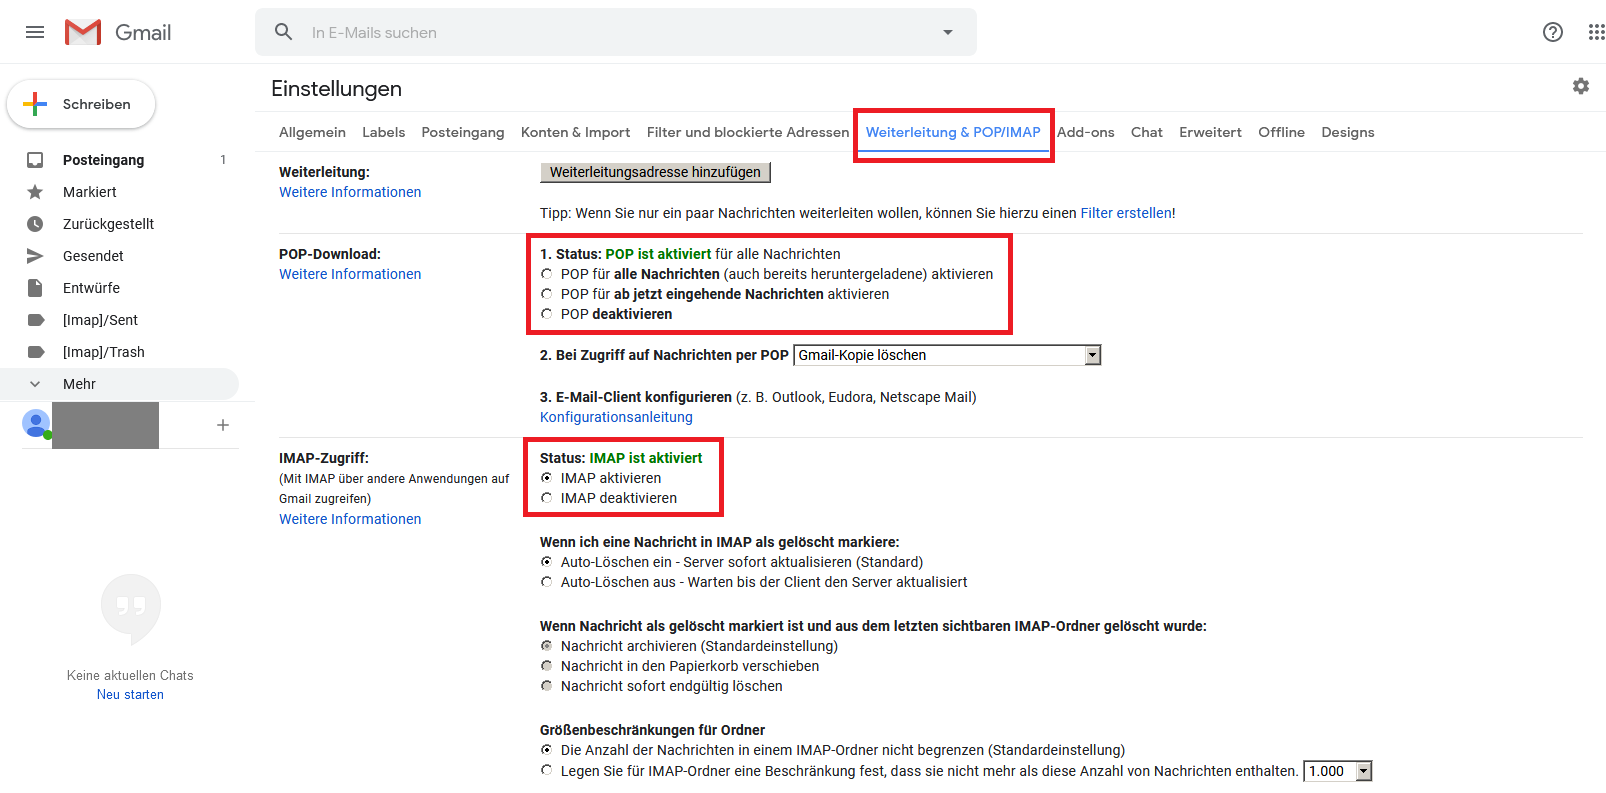Open the Offline tab
1606x793 pixels.
point(1281,132)
